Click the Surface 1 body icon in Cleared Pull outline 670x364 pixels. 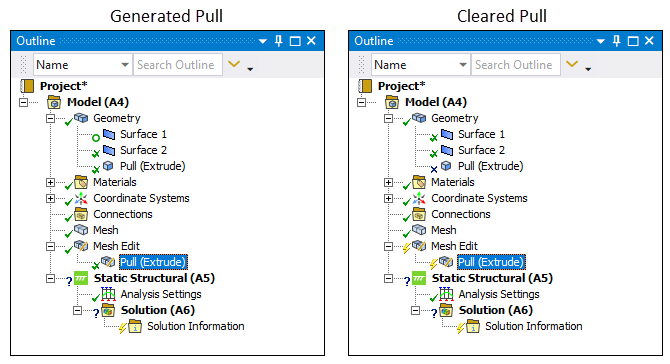pyautogui.click(x=447, y=135)
